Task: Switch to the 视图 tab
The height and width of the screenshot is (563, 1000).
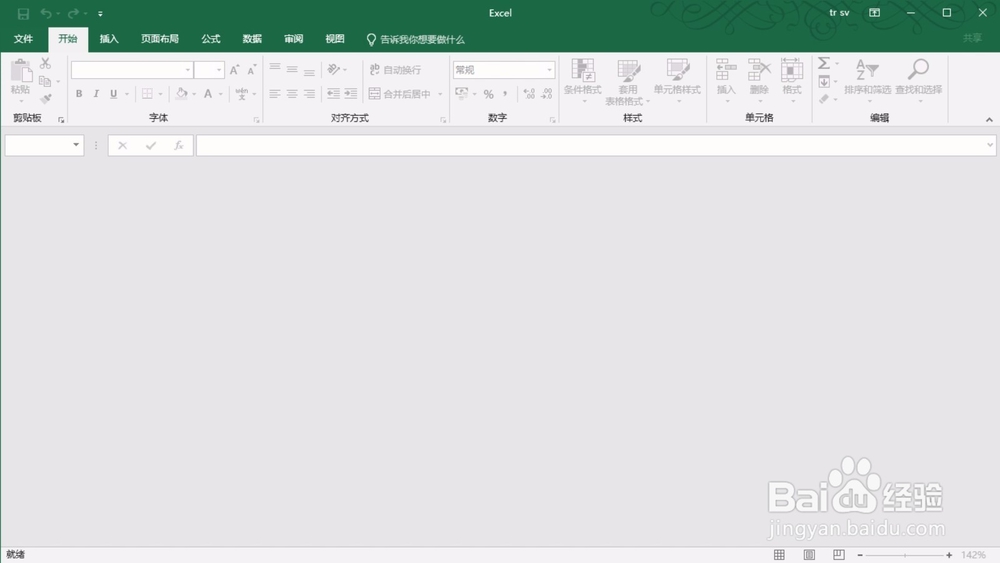Action: [335, 40]
